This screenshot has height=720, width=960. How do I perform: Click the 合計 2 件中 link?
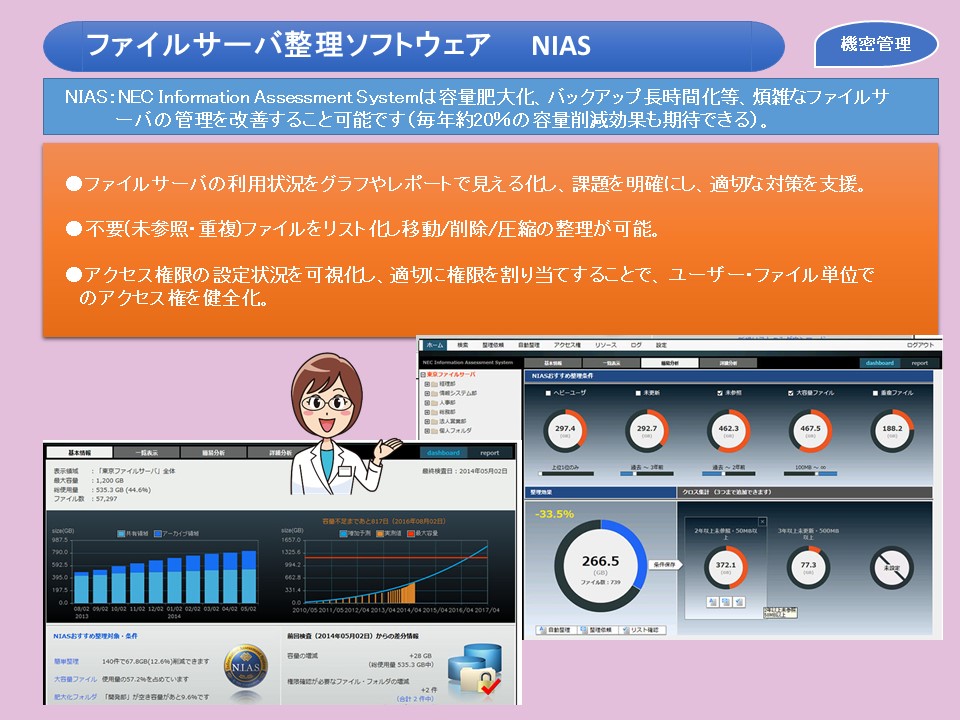point(416,699)
